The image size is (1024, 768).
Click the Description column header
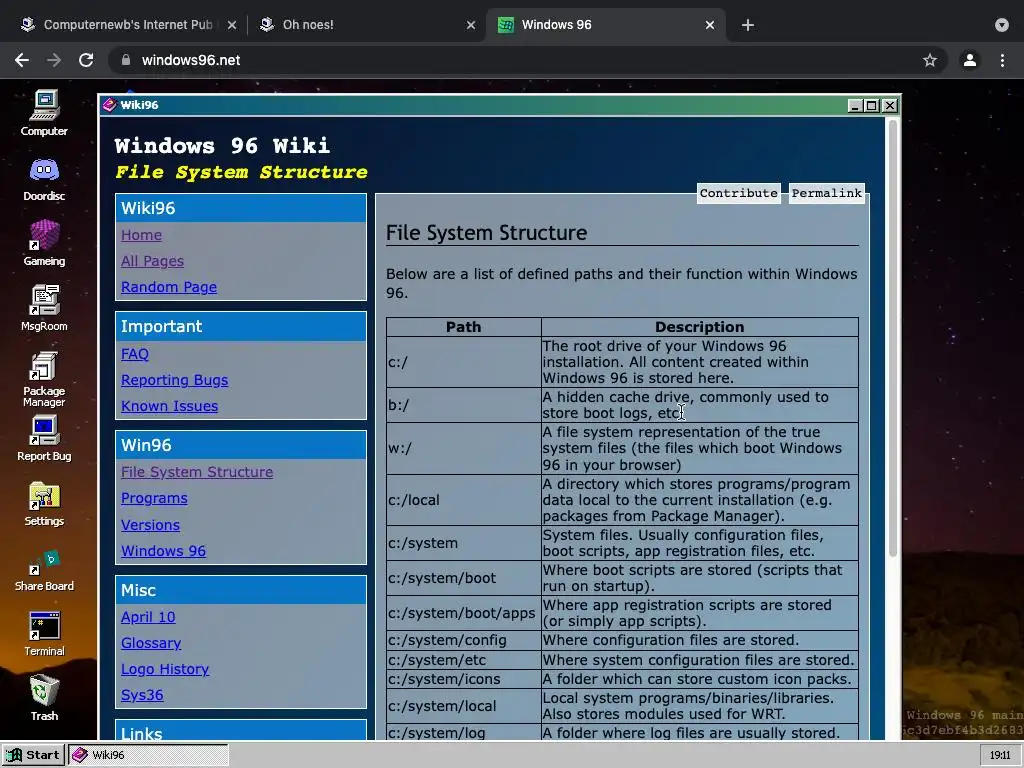(699, 327)
